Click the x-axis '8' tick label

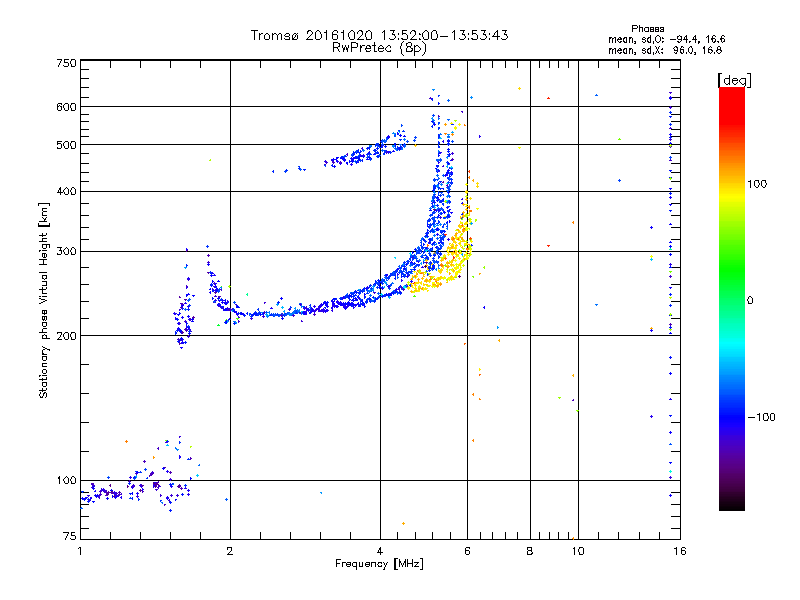pyautogui.click(x=530, y=551)
